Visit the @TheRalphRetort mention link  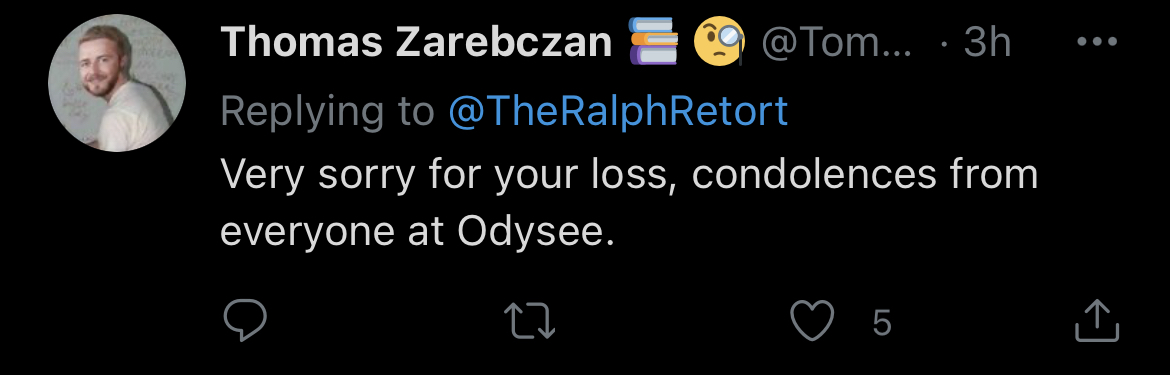tap(619, 111)
